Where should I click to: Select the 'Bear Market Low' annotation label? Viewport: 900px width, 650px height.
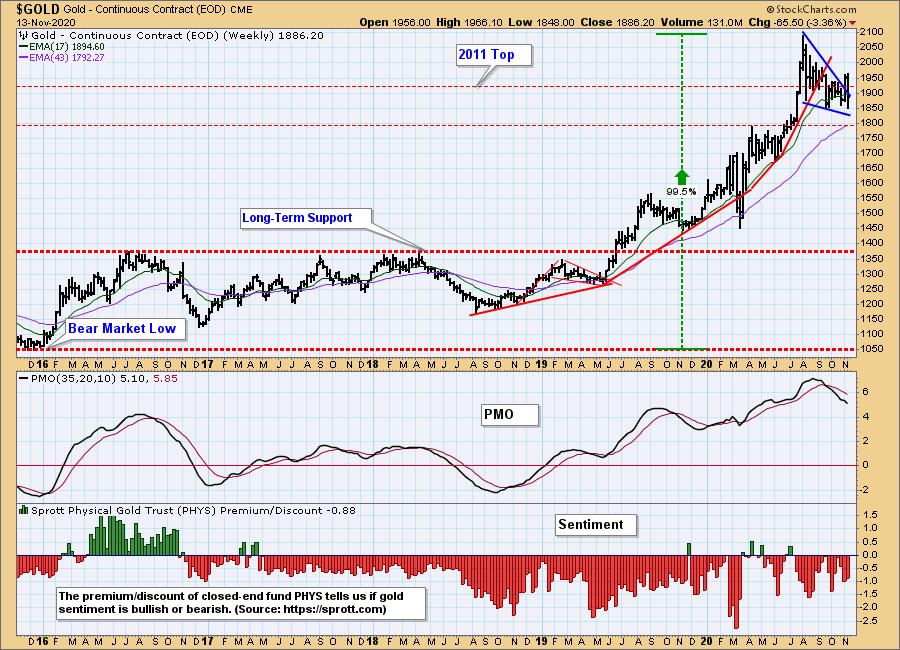tap(125, 328)
